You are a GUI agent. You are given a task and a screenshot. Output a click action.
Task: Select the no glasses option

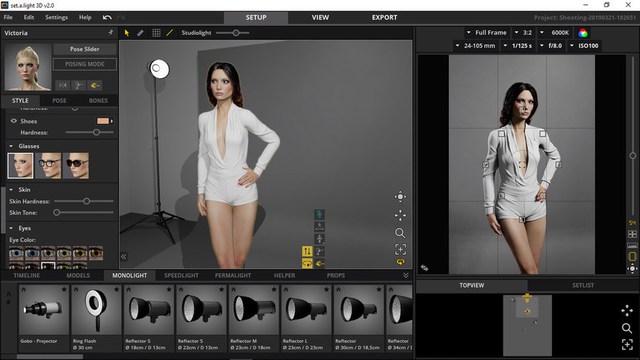pyautogui.click(x=20, y=165)
